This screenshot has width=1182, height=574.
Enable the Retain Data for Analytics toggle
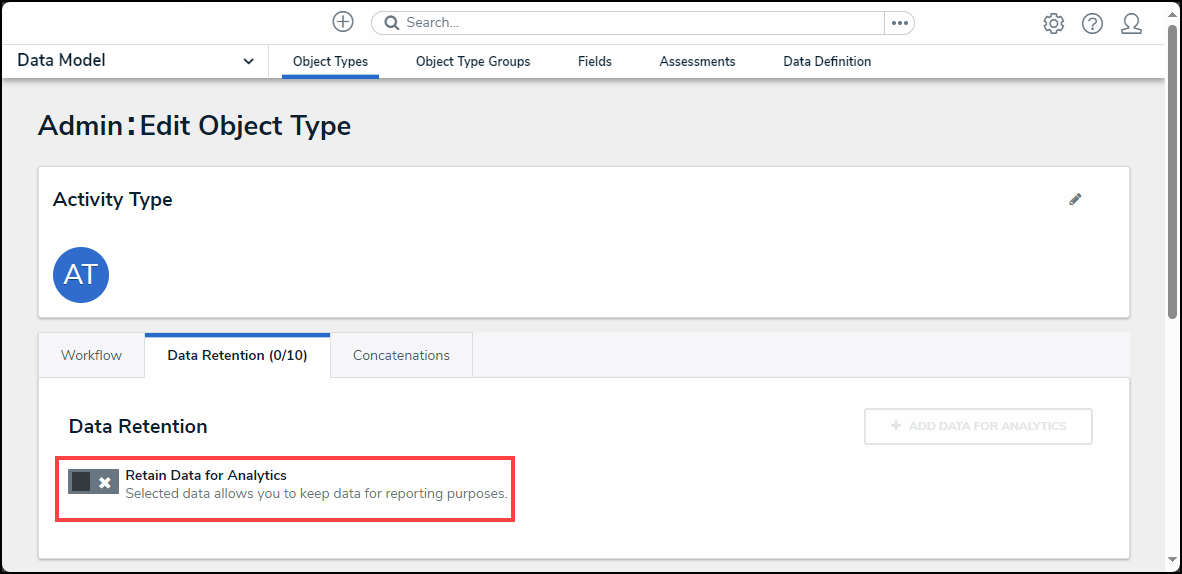pos(94,482)
